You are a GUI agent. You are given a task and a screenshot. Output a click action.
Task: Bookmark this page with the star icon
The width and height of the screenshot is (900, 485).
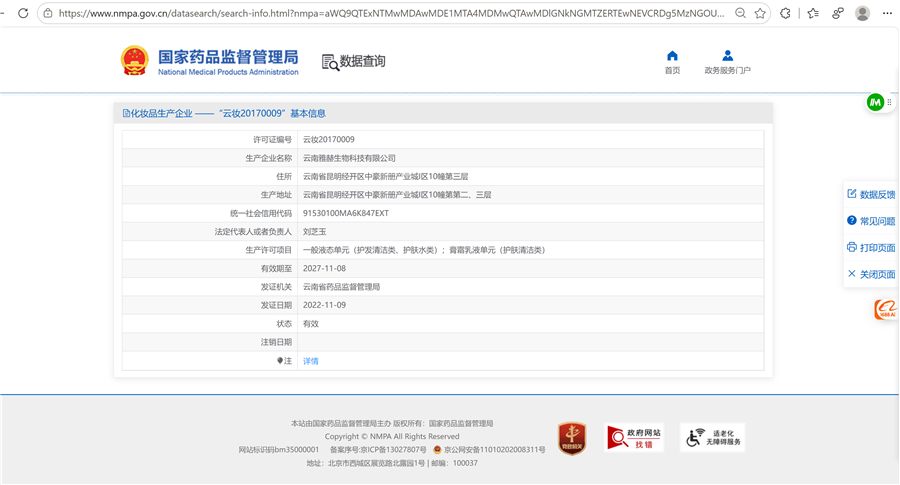pyautogui.click(x=761, y=13)
